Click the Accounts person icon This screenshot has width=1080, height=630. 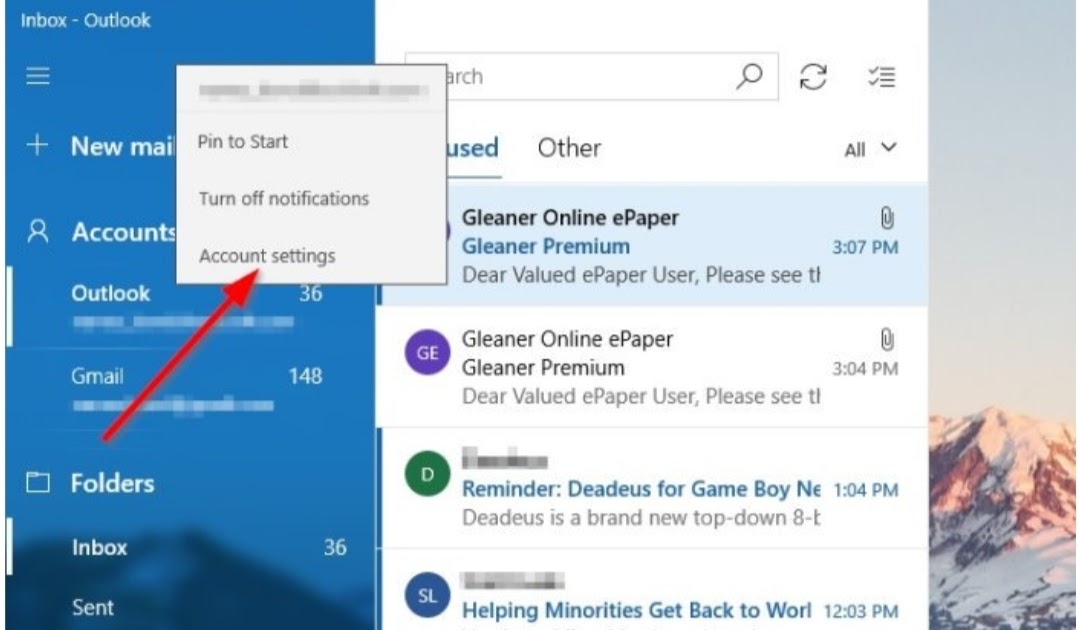point(38,231)
